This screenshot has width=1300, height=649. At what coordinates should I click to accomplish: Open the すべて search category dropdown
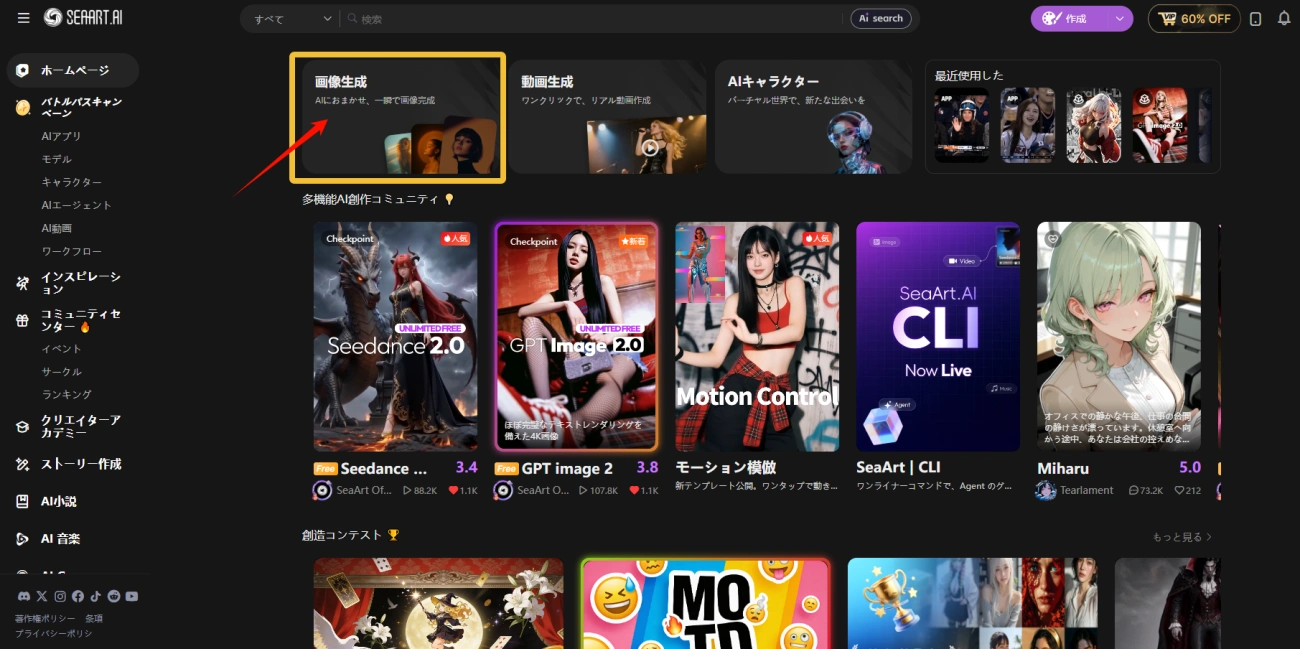click(293, 19)
